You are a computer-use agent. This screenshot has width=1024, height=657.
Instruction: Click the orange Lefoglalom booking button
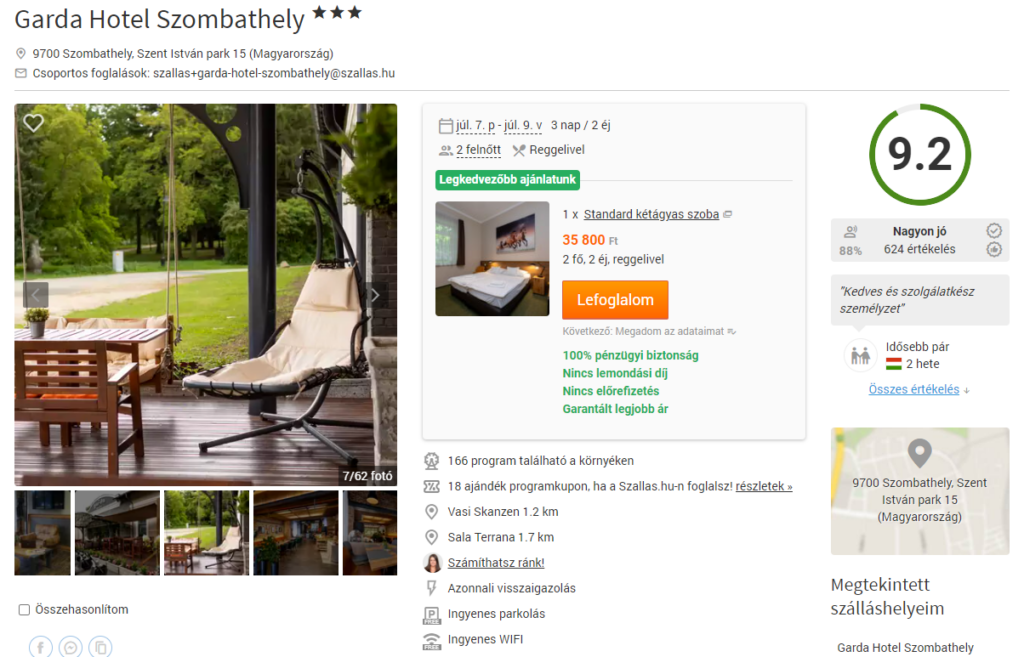pos(615,300)
